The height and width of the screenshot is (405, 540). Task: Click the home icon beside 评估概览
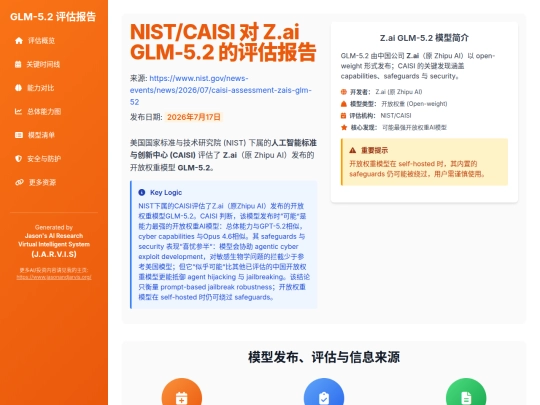pyautogui.click(x=19, y=41)
